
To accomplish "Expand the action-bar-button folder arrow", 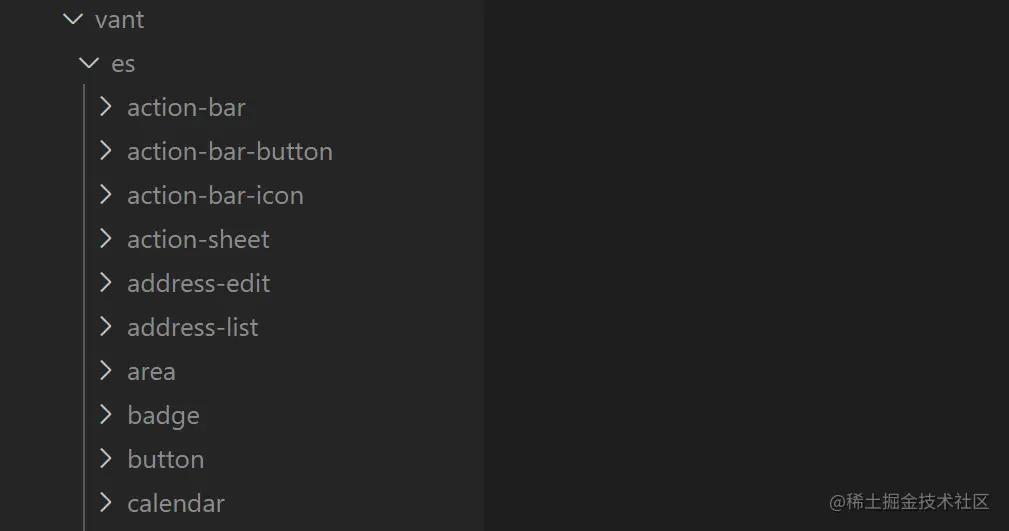I will point(106,151).
